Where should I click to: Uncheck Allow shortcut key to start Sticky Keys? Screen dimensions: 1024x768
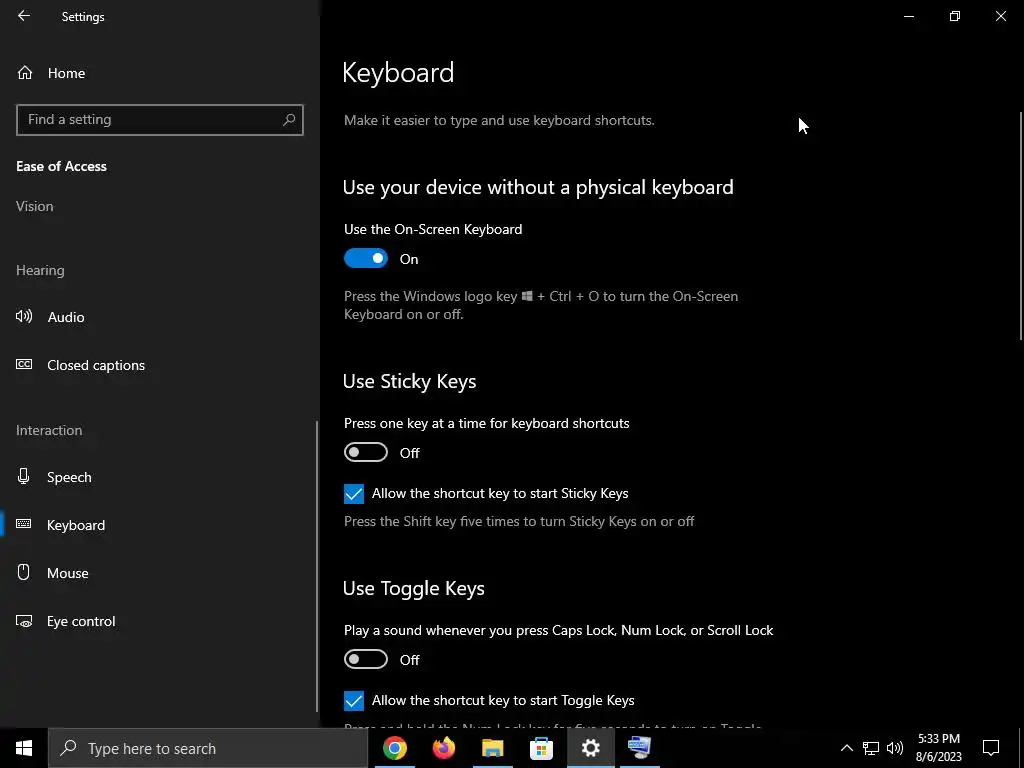tap(354, 494)
